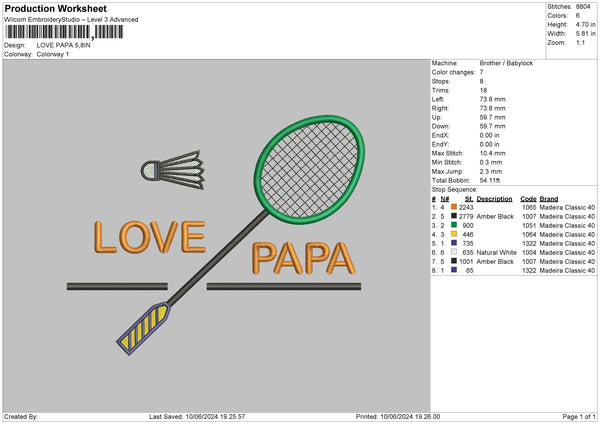Screen dimensions: 600x424
Task: Click the dark line under the PAPA text
Action: coord(284,286)
